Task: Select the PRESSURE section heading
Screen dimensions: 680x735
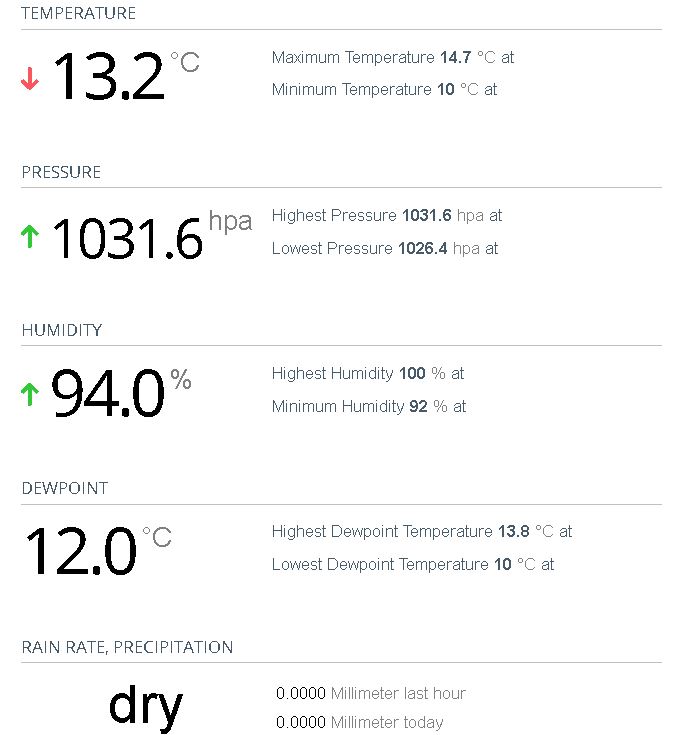Action: pyautogui.click(x=61, y=172)
